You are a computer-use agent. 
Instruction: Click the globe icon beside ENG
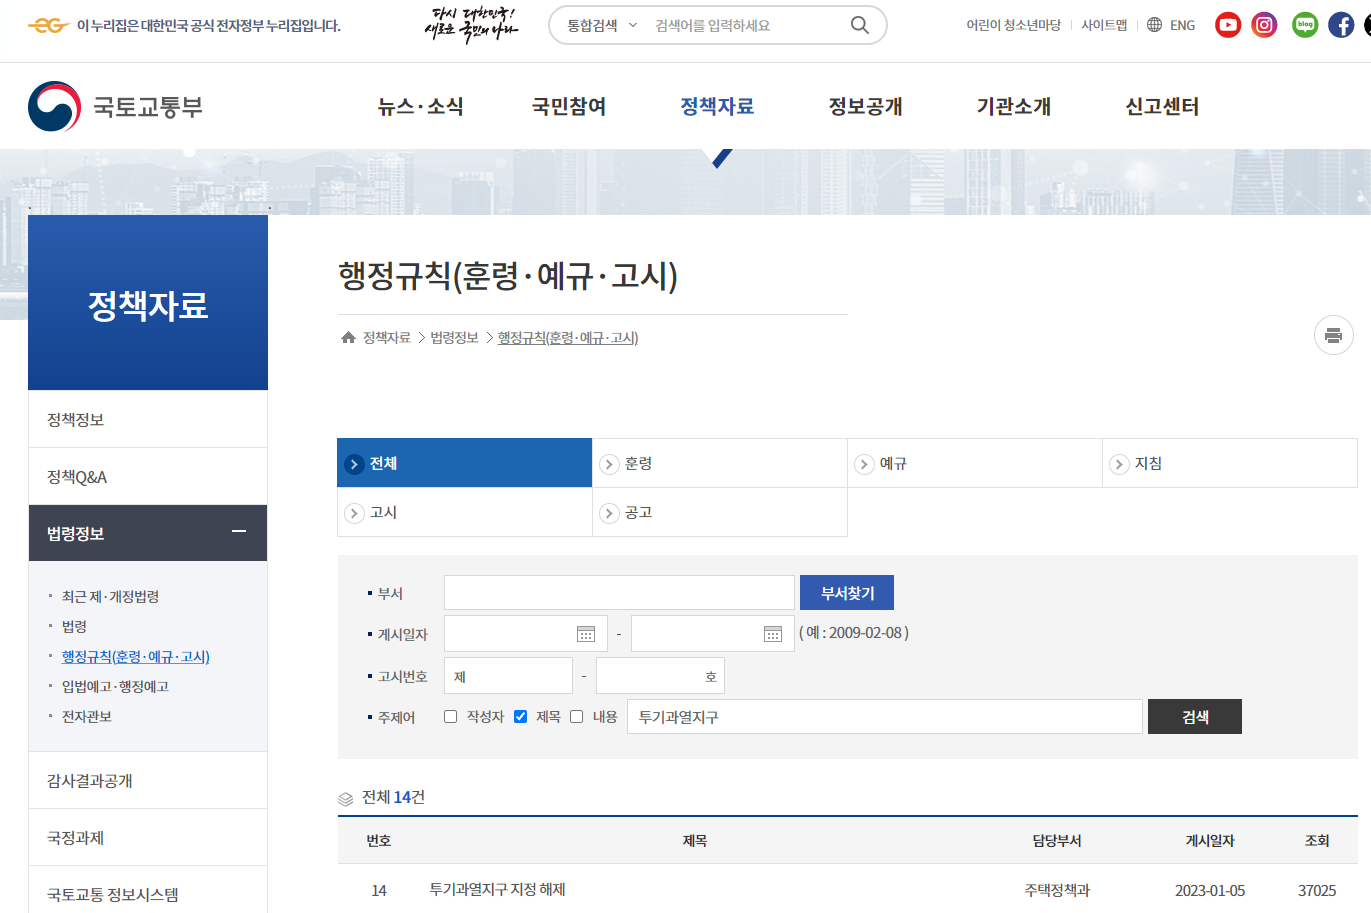(x=1154, y=25)
